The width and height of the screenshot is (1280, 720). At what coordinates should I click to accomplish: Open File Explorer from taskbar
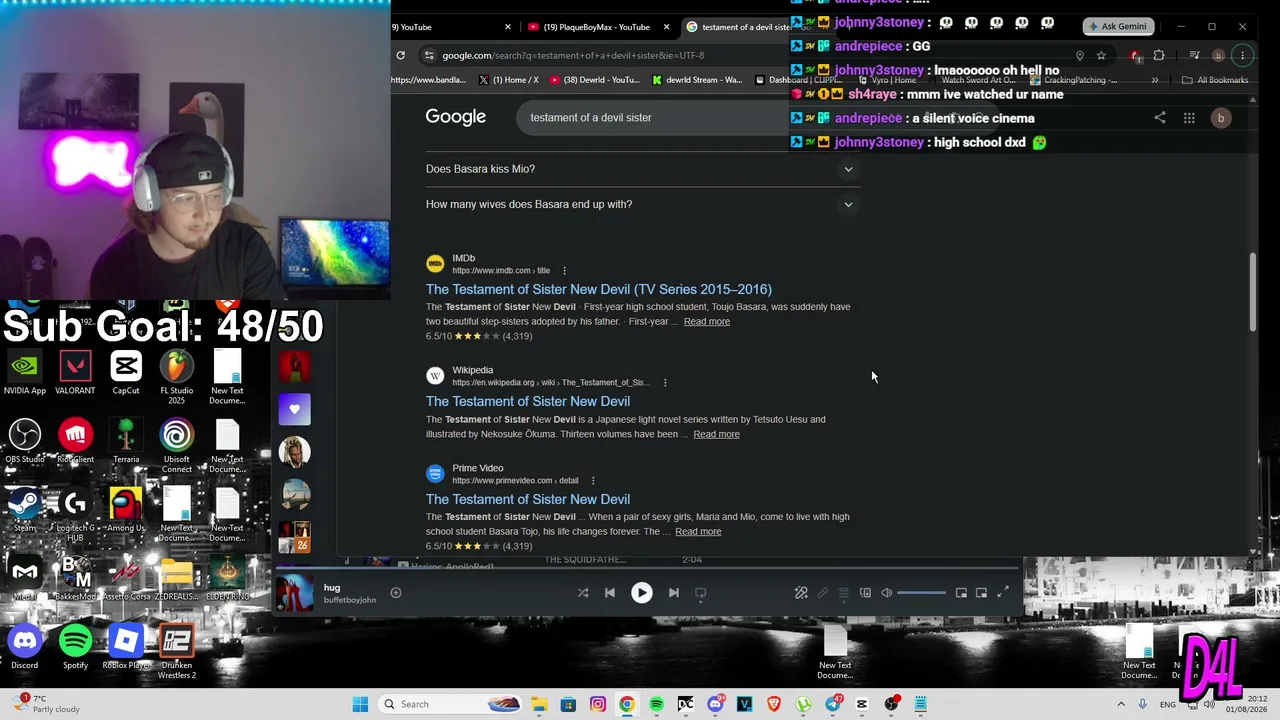(538, 704)
